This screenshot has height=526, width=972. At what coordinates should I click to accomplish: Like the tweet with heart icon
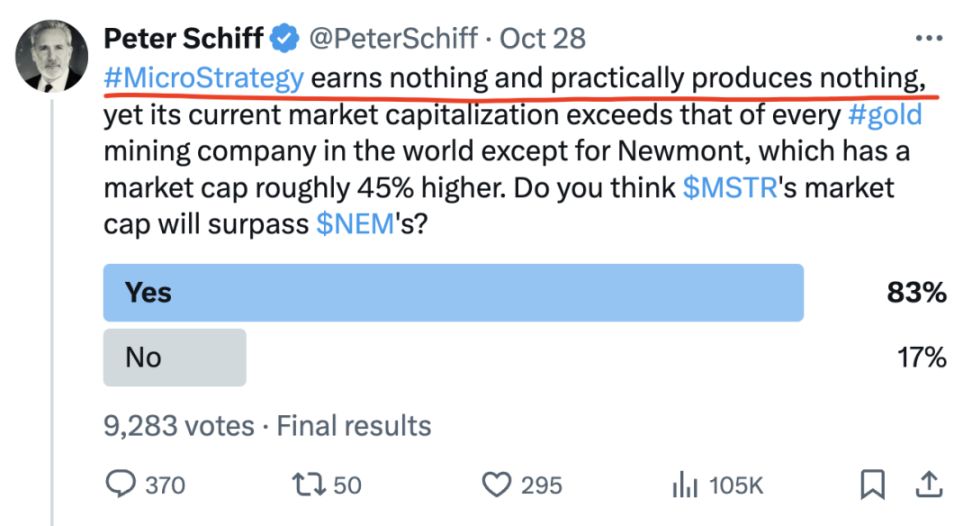(496, 485)
